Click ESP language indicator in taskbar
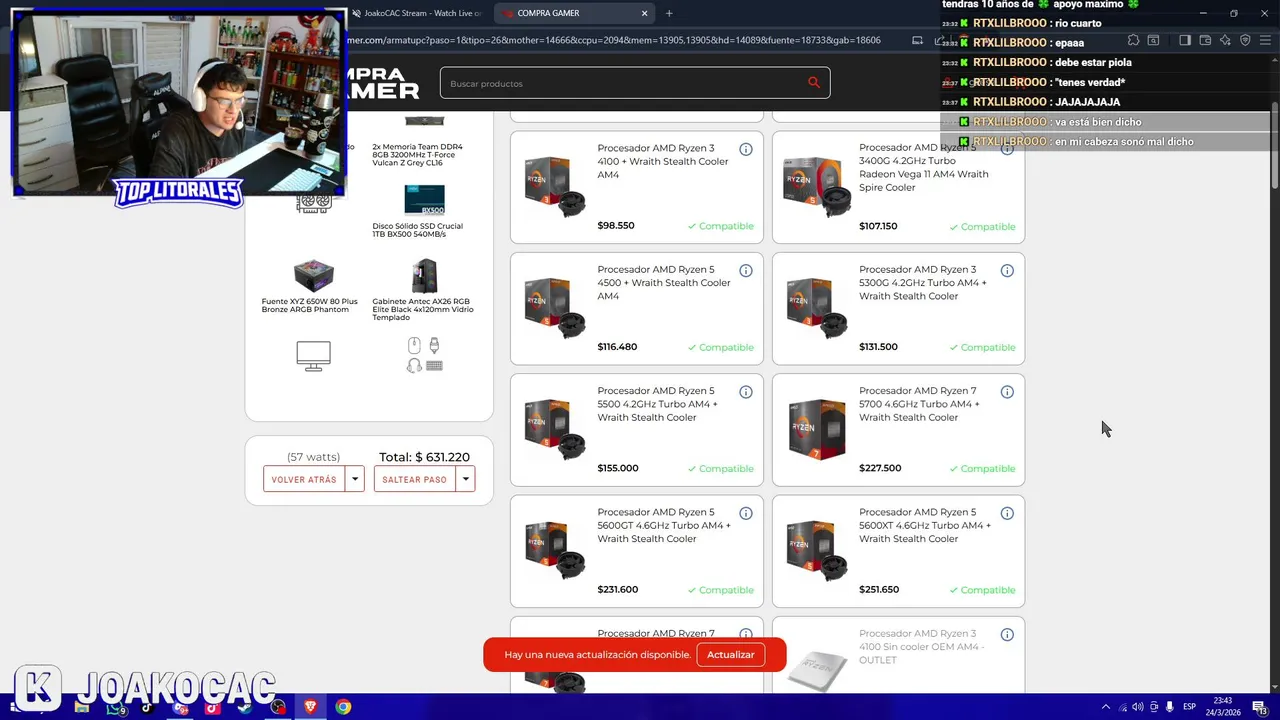Image resolution: width=1280 pixels, height=720 pixels. tap(1190, 707)
